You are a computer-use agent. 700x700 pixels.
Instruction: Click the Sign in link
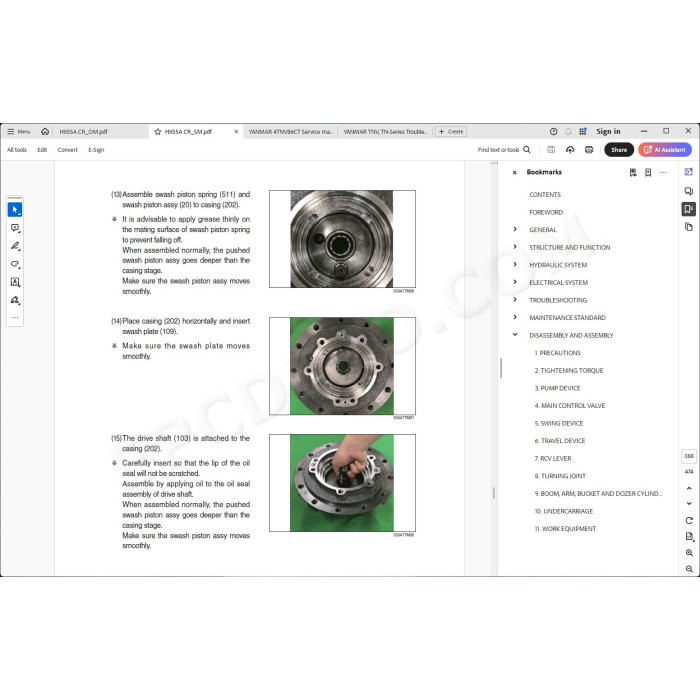pyautogui.click(x=608, y=132)
